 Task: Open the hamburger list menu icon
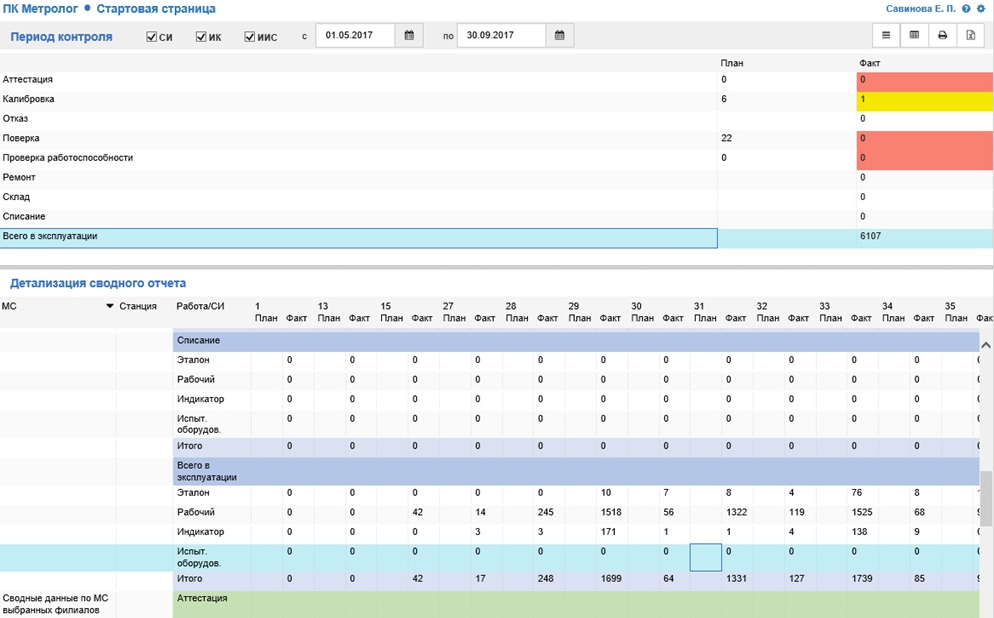point(886,36)
